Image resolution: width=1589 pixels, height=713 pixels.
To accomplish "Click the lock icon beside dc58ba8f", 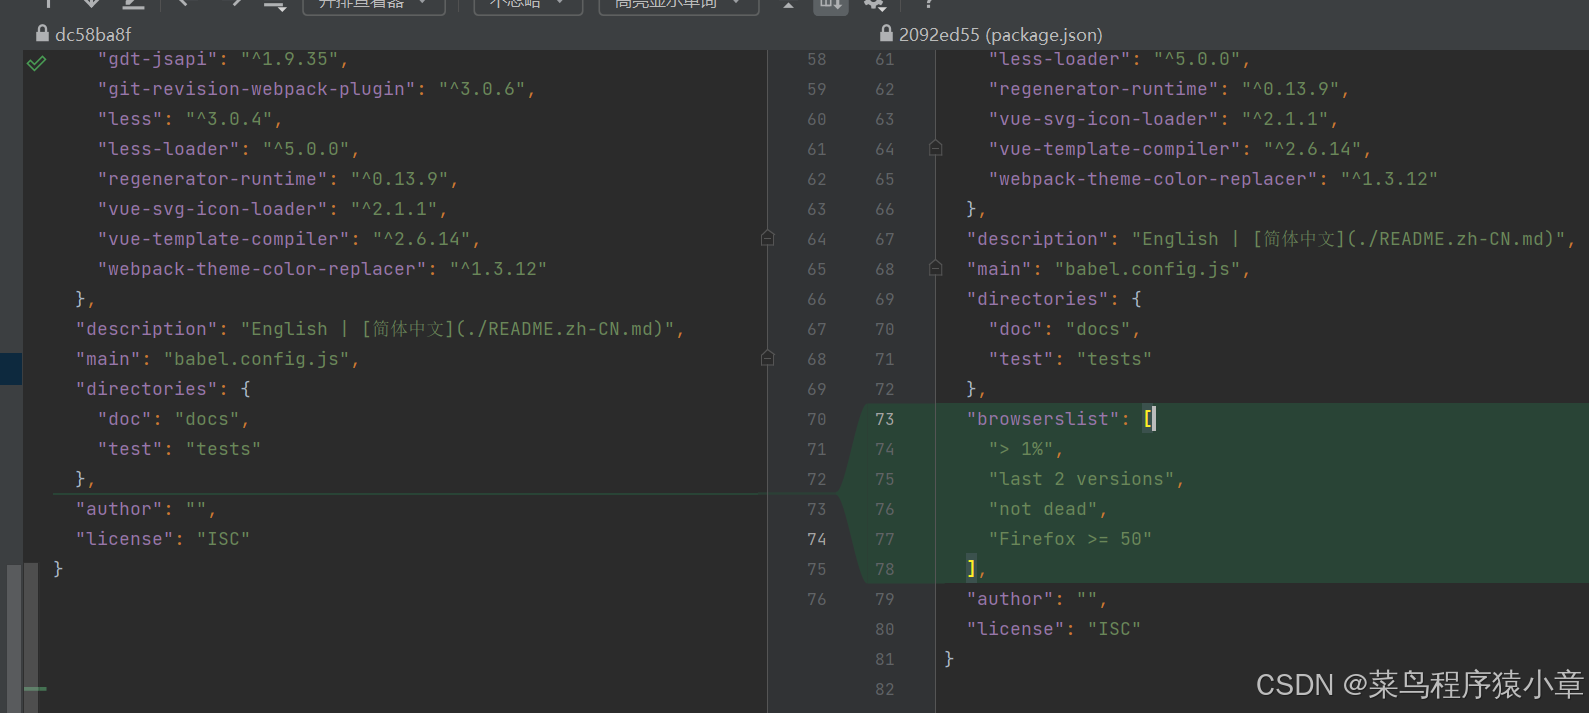I will click(42, 33).
